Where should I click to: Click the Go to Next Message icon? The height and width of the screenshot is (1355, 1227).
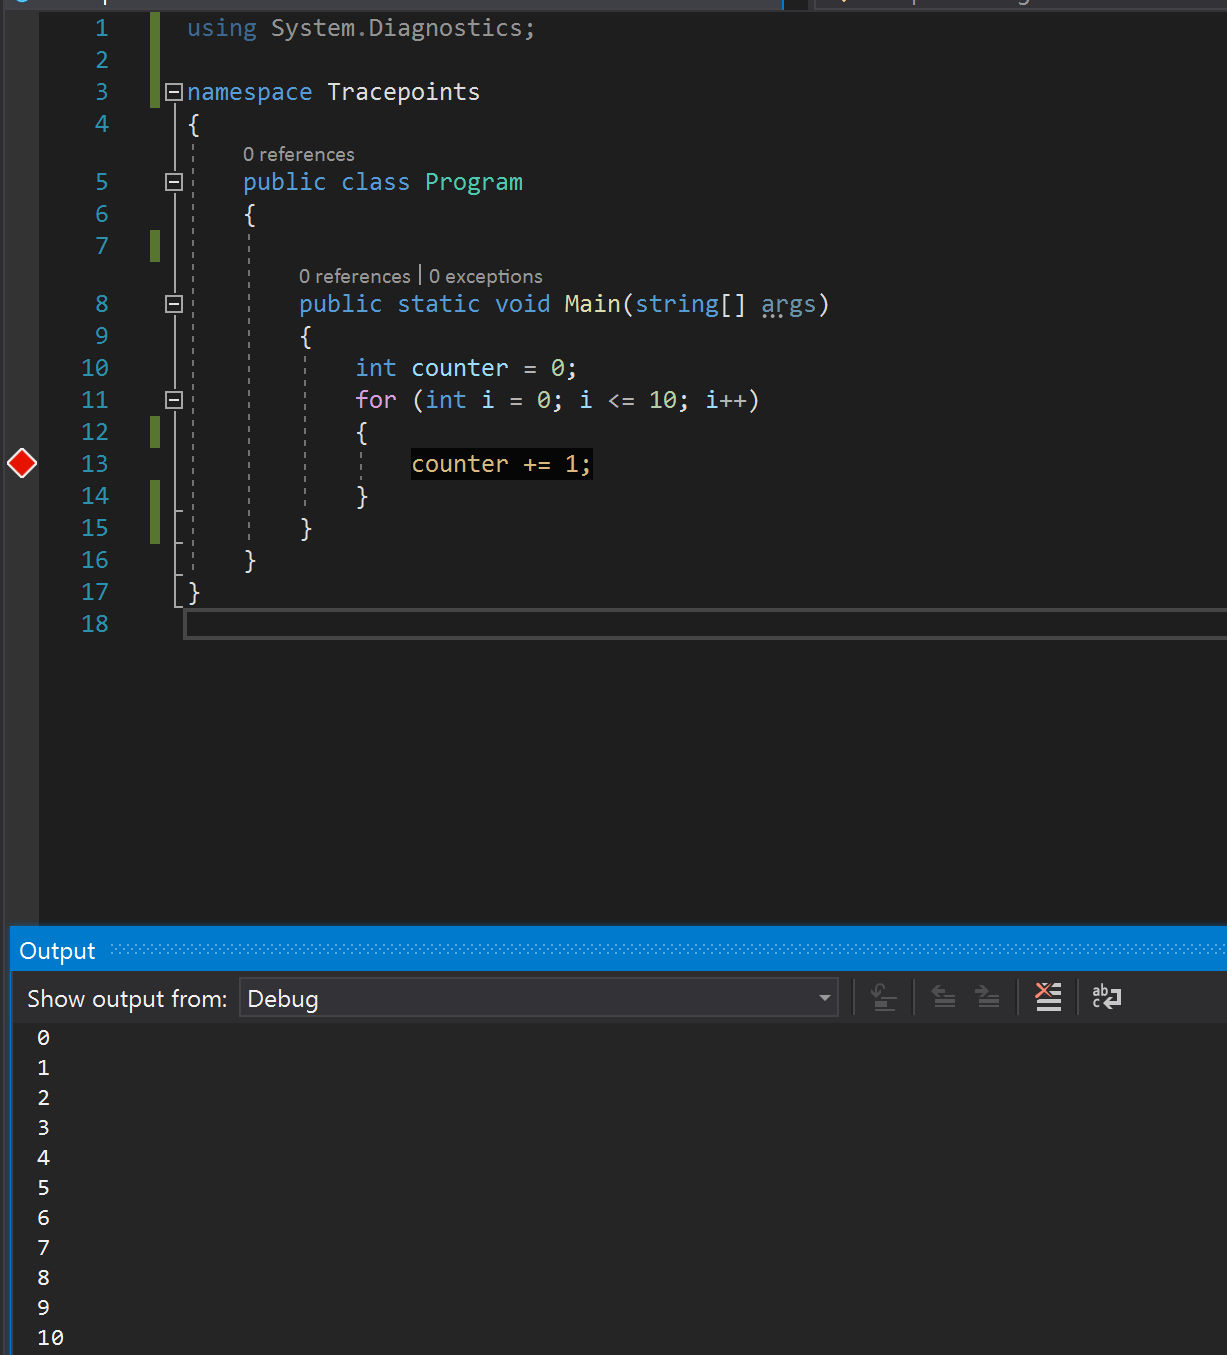tap(987, 996)
